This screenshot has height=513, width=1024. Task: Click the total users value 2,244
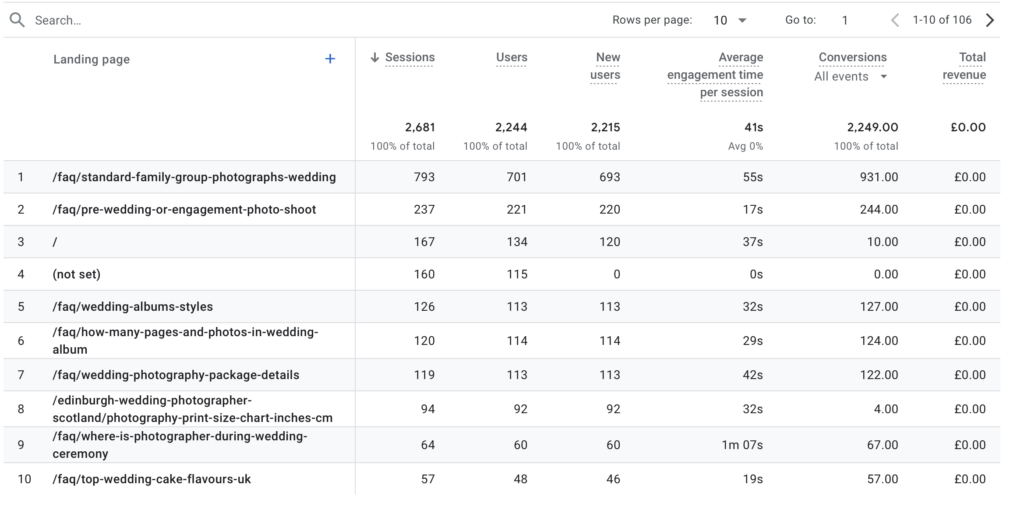point(511,127)
